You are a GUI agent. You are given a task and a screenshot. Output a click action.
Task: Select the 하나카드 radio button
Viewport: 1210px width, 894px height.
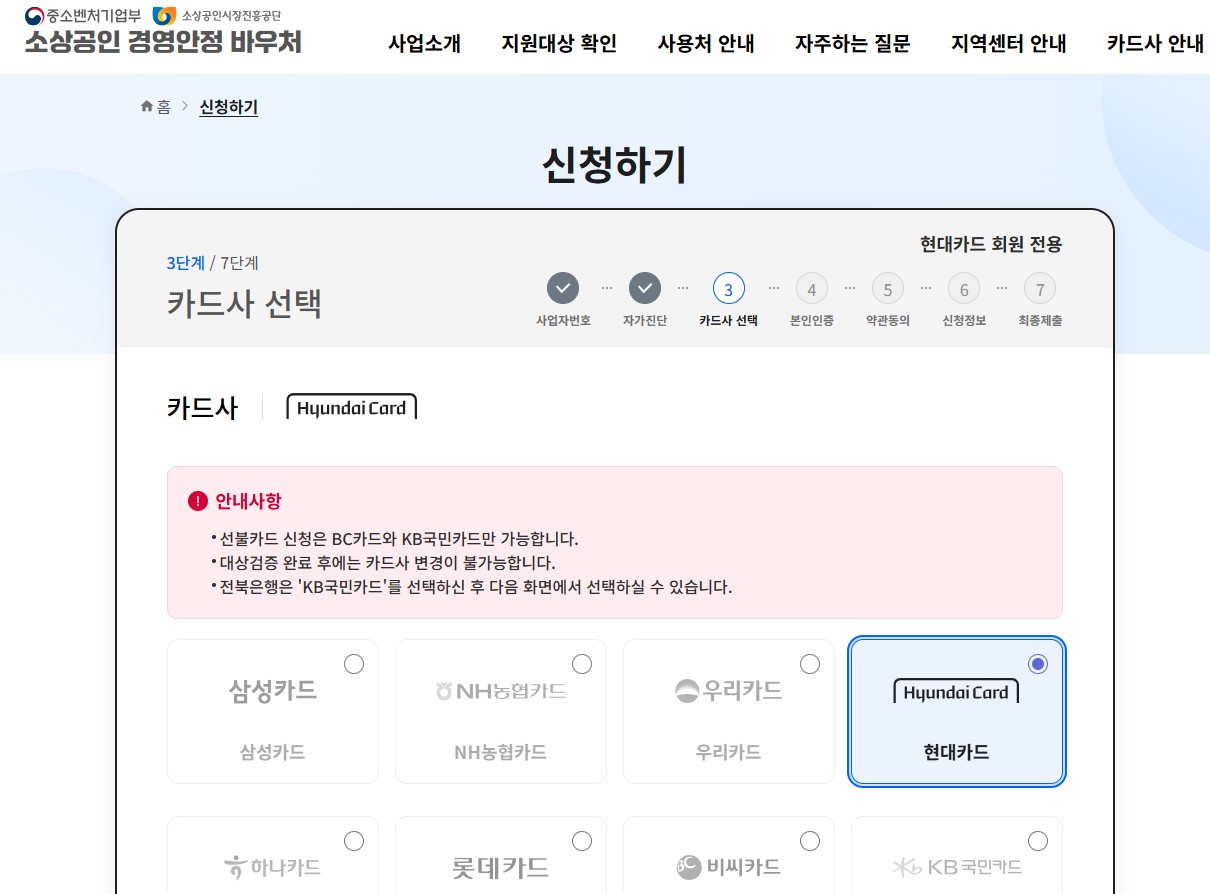354,841
